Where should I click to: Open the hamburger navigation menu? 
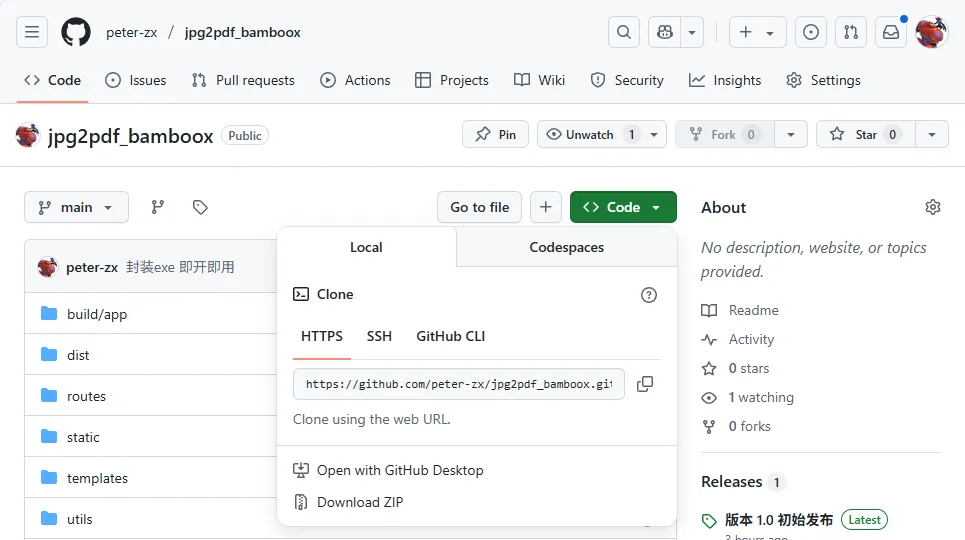point(32,32)
